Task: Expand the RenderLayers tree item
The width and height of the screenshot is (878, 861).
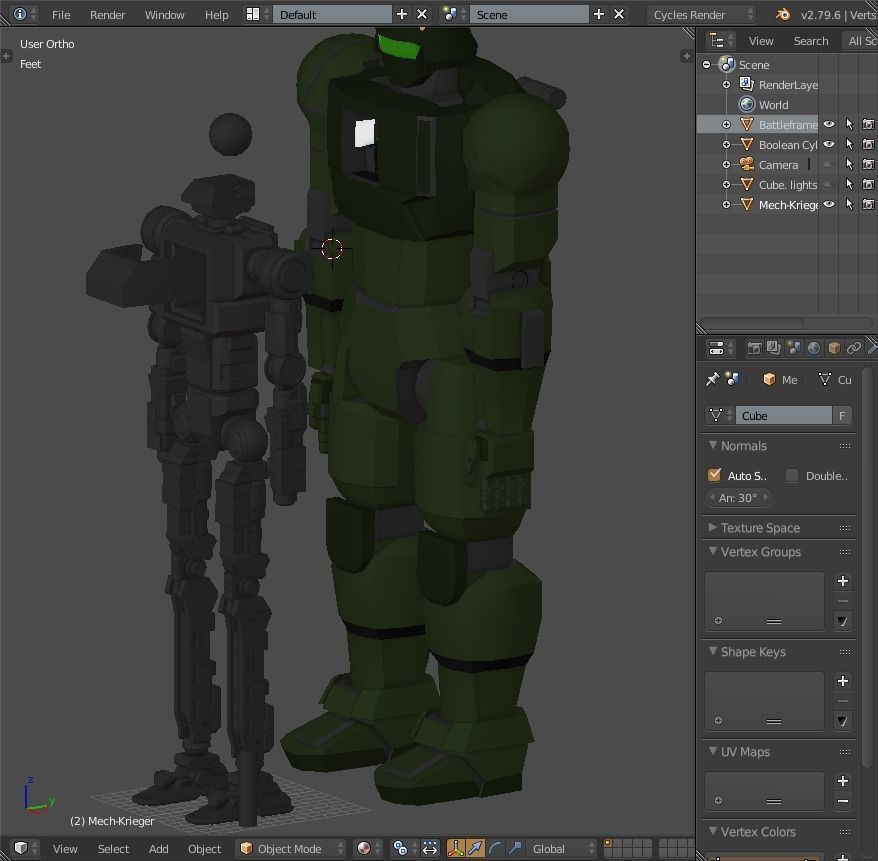Action: pos(726,85)
